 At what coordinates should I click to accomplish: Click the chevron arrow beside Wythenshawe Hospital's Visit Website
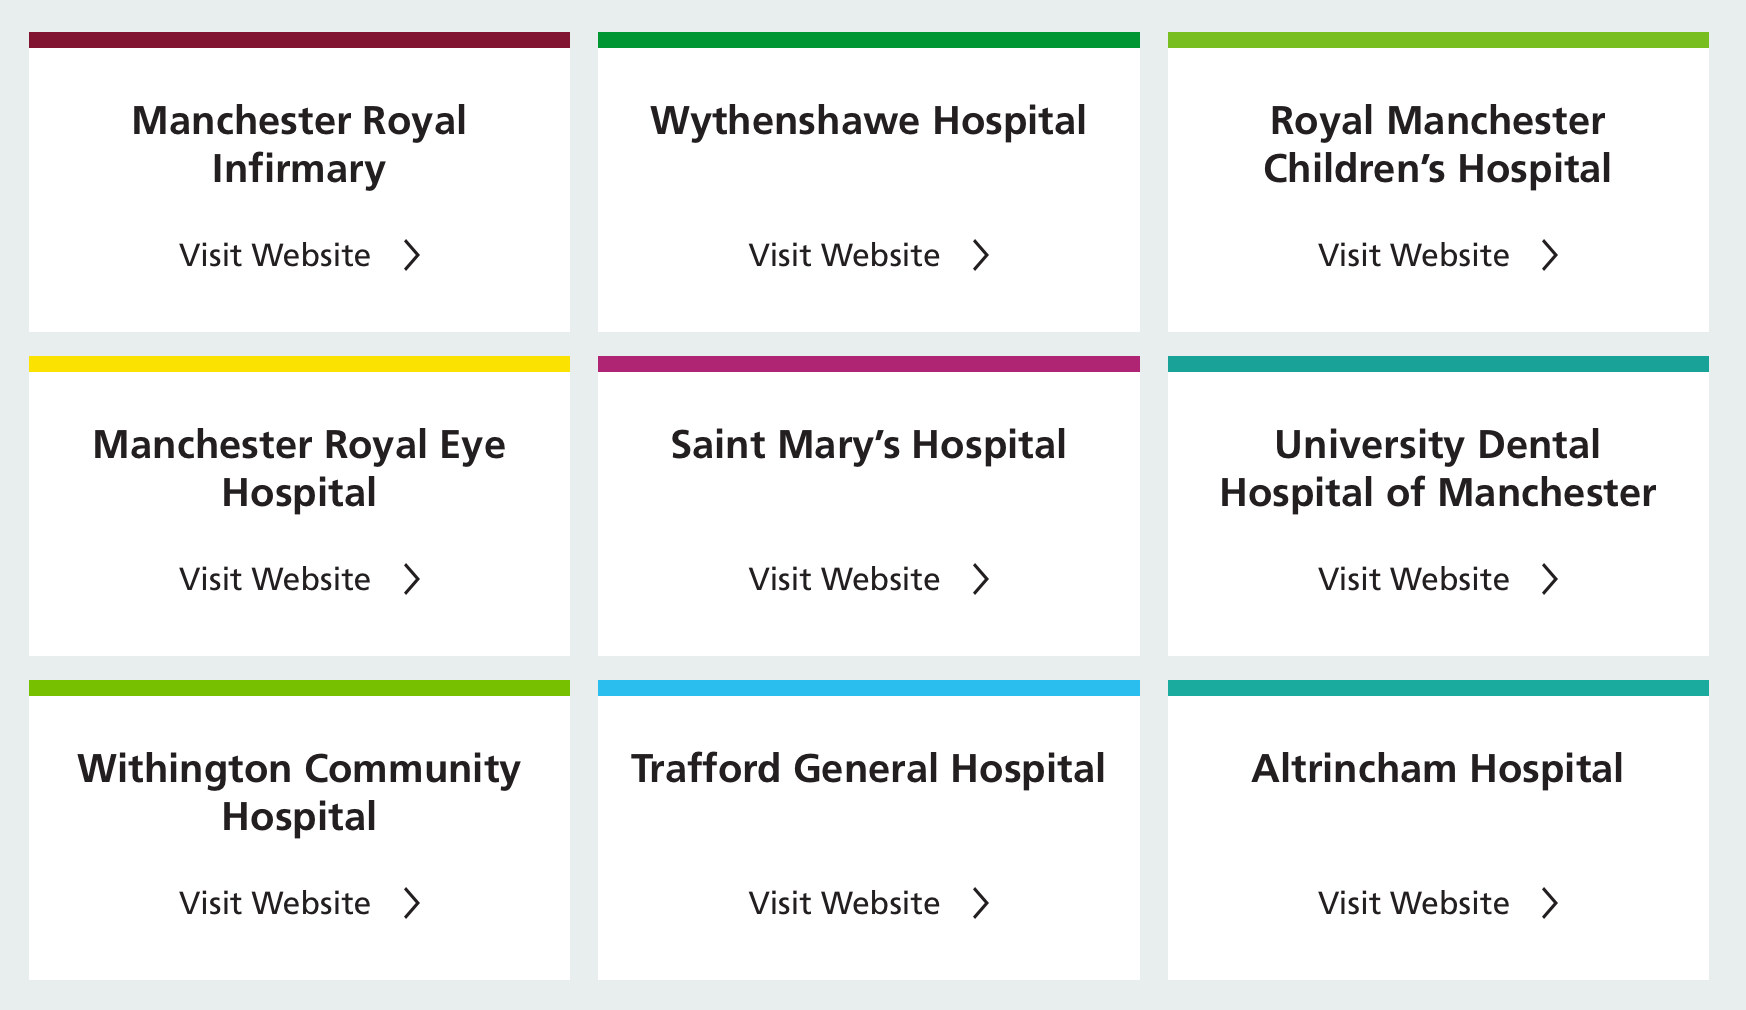tap(981, 255)
